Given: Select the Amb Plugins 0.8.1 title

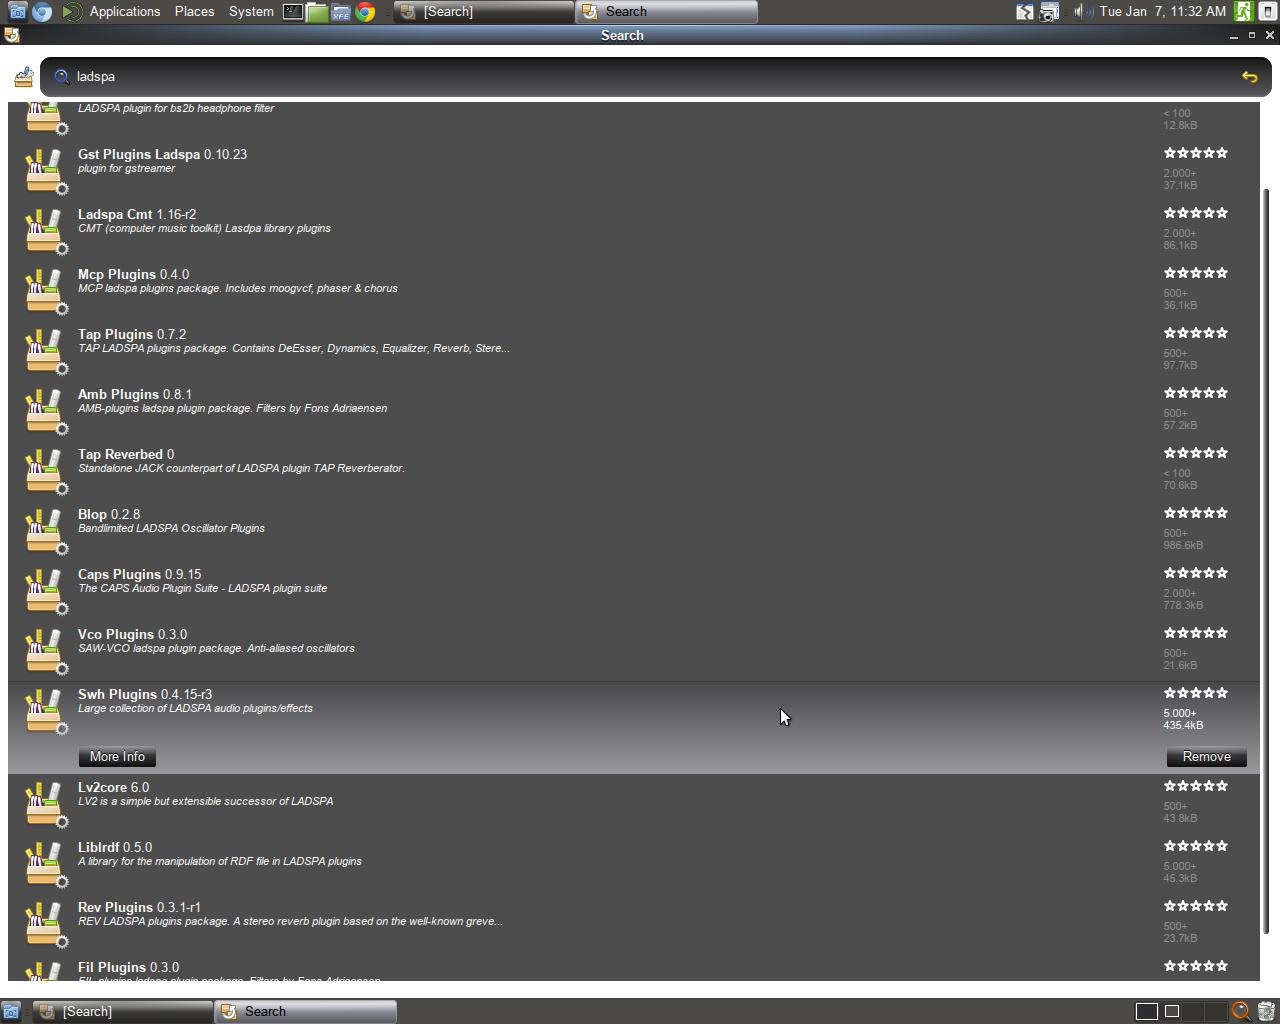Looking at the screenshot, I should pyautogui.click(x=135, y=394).
